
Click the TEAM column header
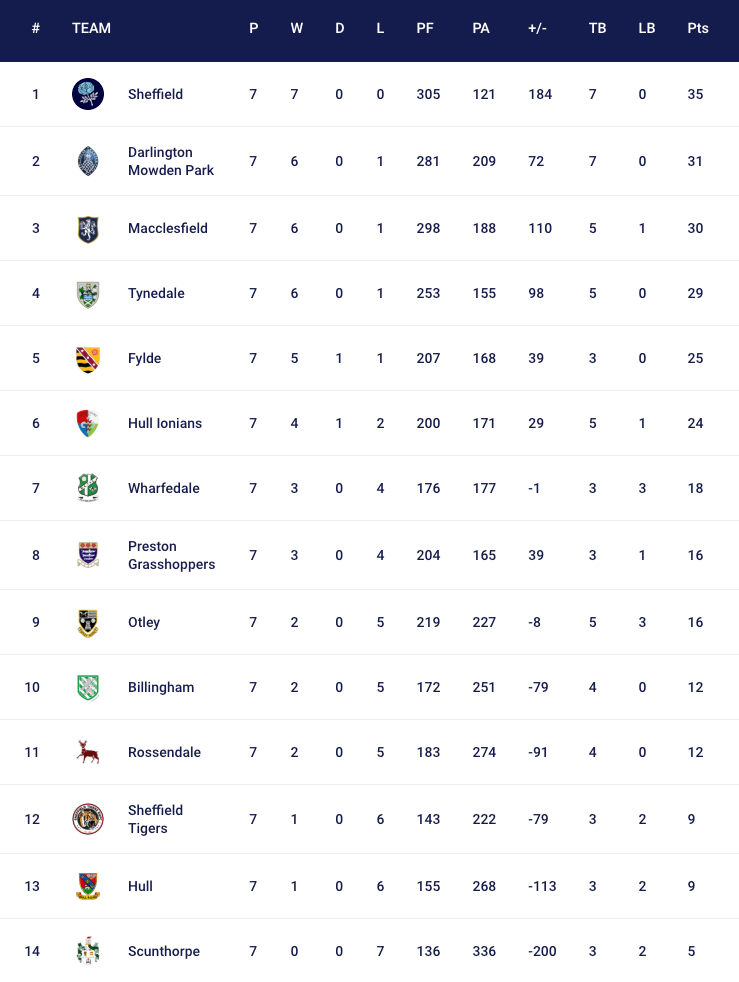tap(91, 28)
